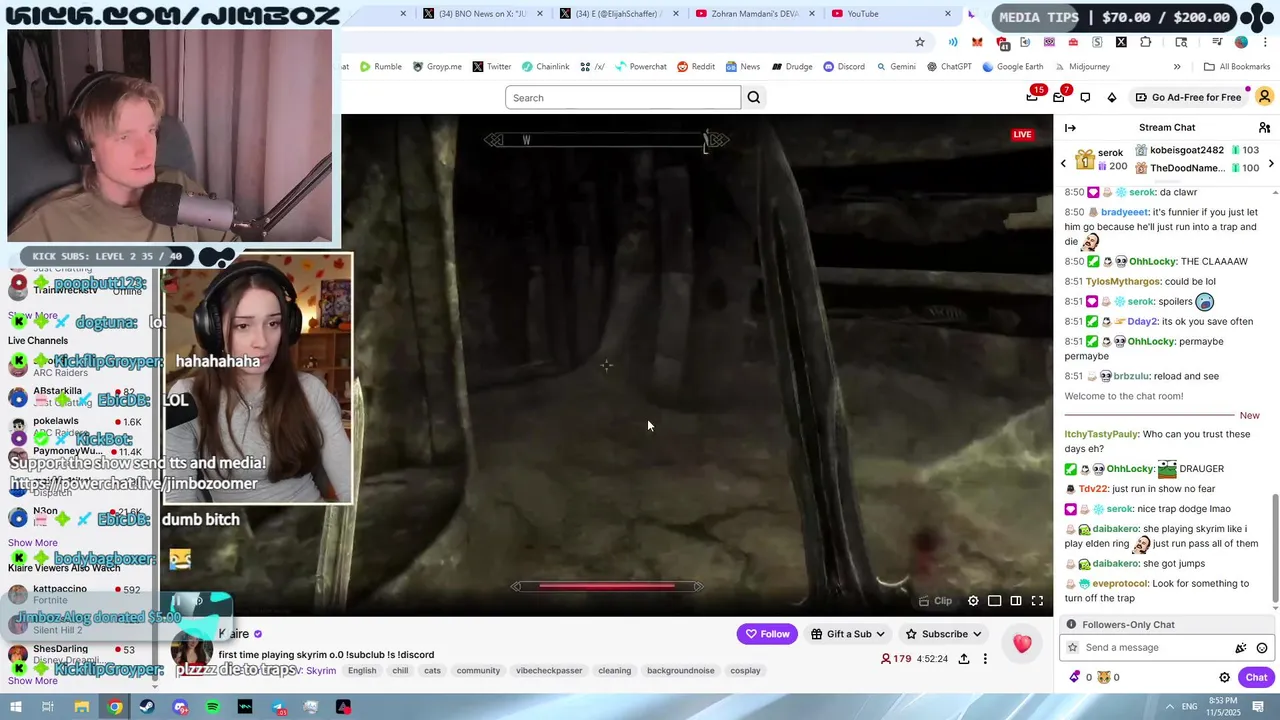The width and height of the screenshot is (1280, 720).
Task: Click Go Ad-Free for Free button
Action: click(1188, 98)
